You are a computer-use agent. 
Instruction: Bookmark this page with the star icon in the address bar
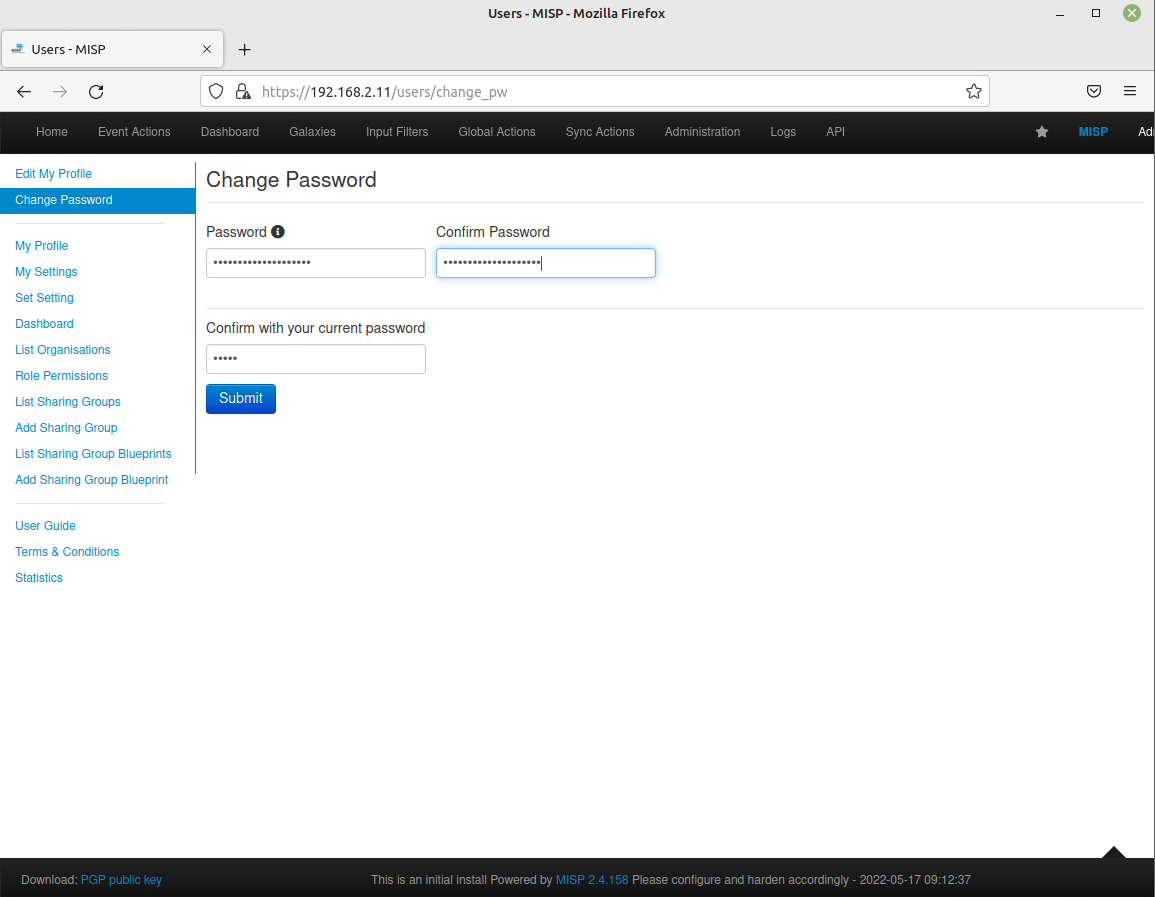[x=973, y=91]
